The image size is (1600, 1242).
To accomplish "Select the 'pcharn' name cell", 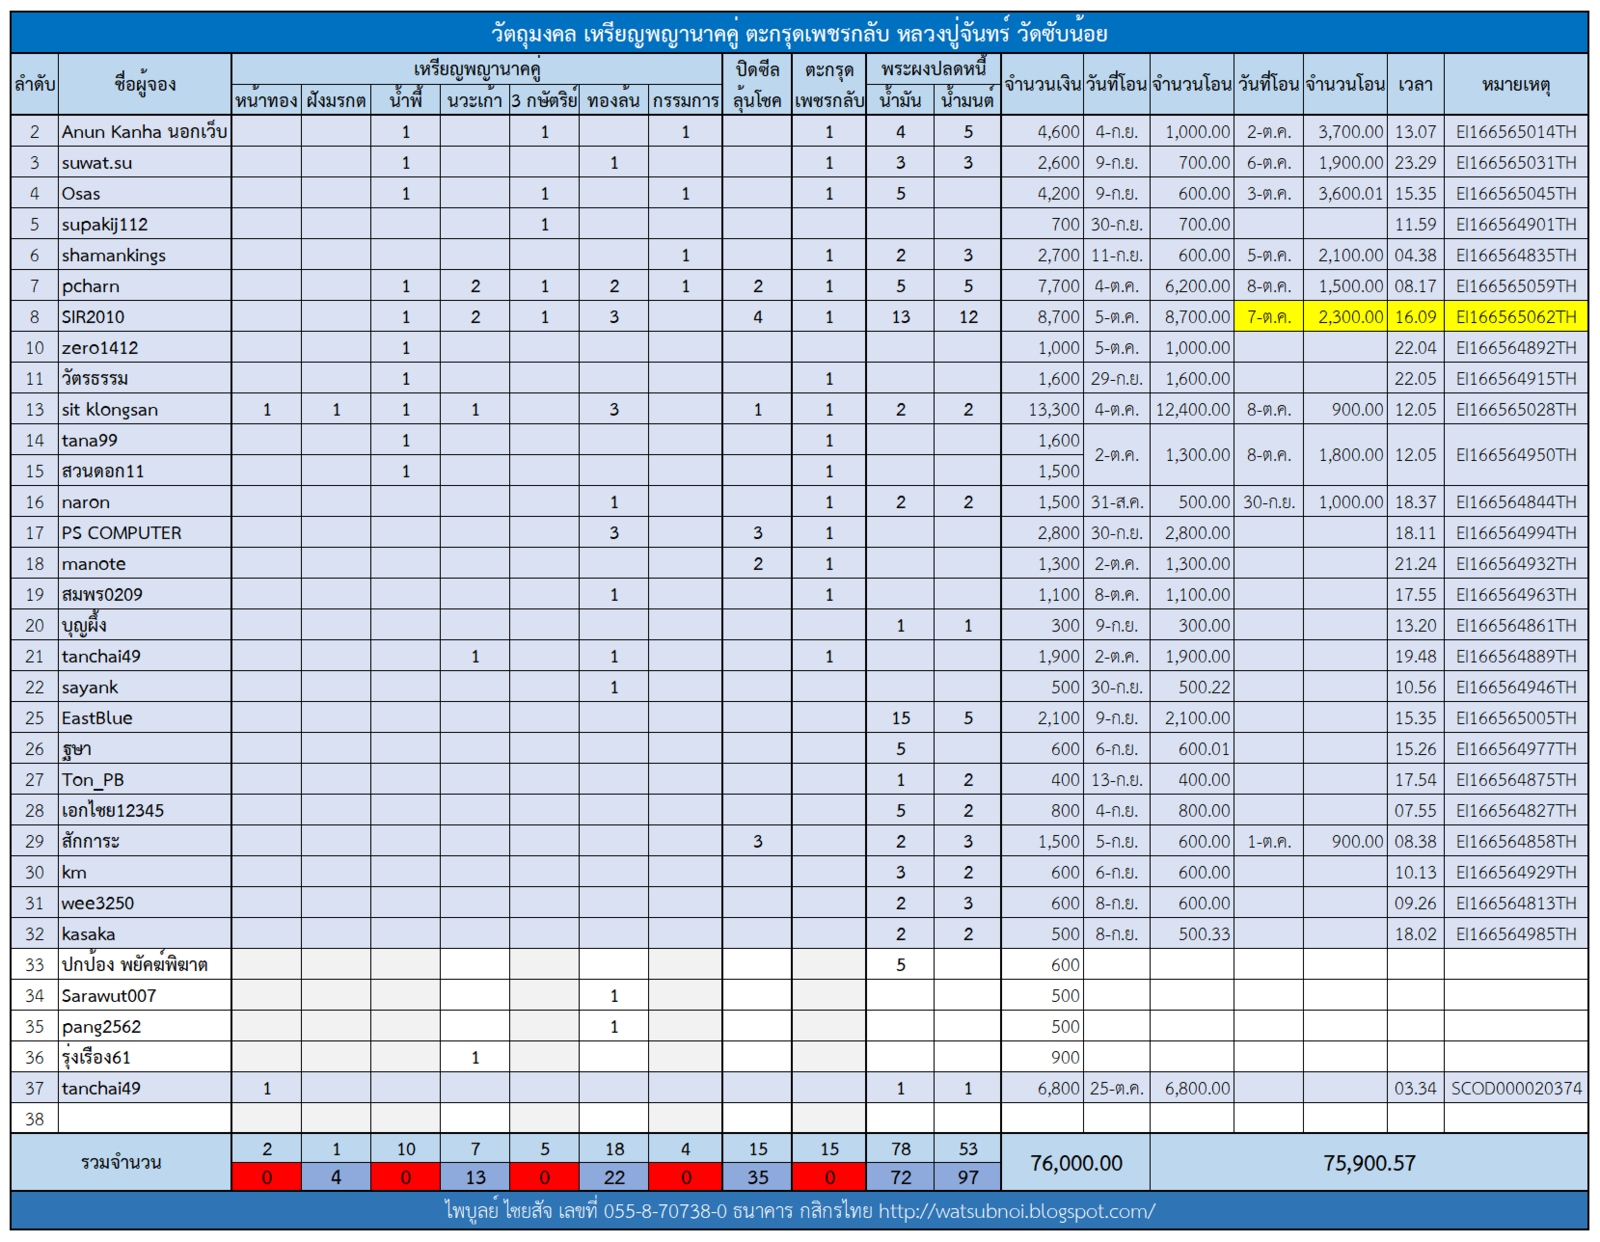I will [145, 286].
